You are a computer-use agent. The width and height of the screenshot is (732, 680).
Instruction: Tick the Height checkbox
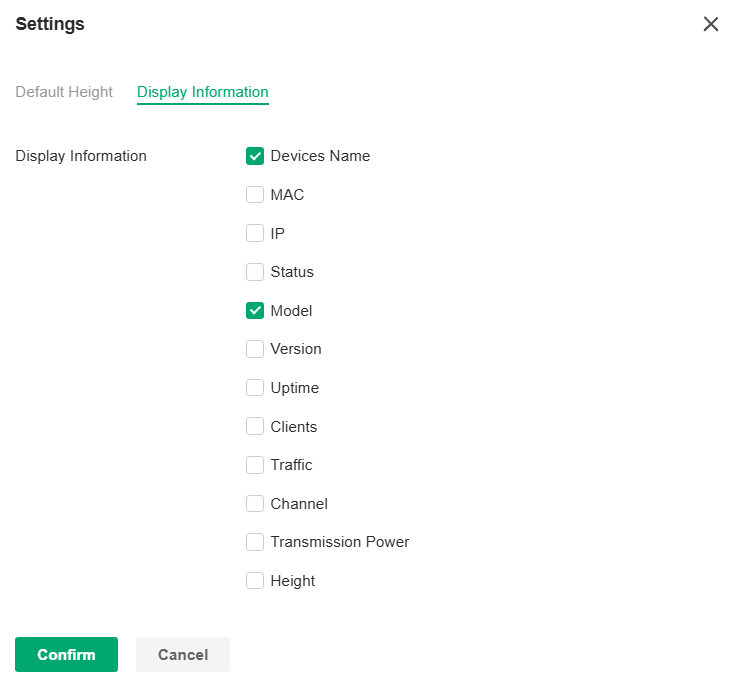(x=255, y=581)
